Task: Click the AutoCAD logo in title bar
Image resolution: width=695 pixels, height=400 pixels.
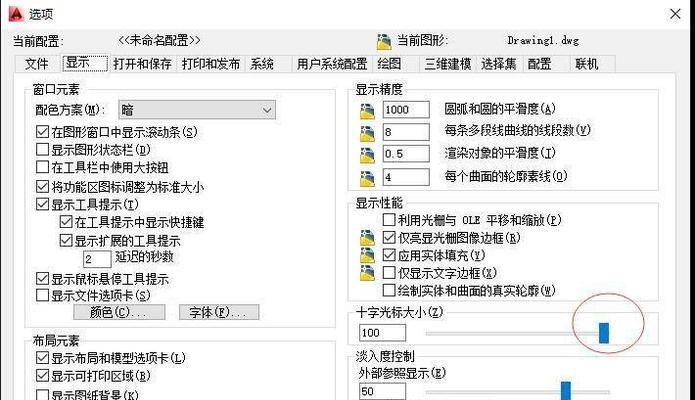Action: coord(15,14)
